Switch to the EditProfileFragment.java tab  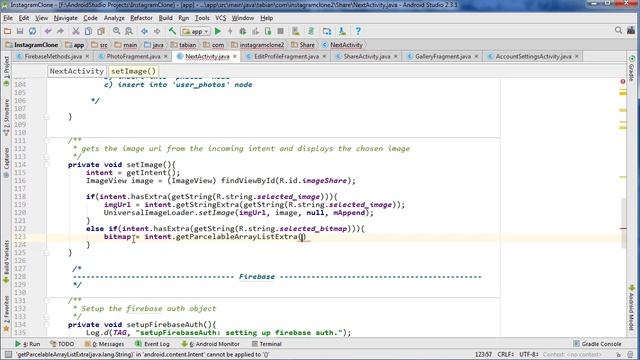pos(286,56)
